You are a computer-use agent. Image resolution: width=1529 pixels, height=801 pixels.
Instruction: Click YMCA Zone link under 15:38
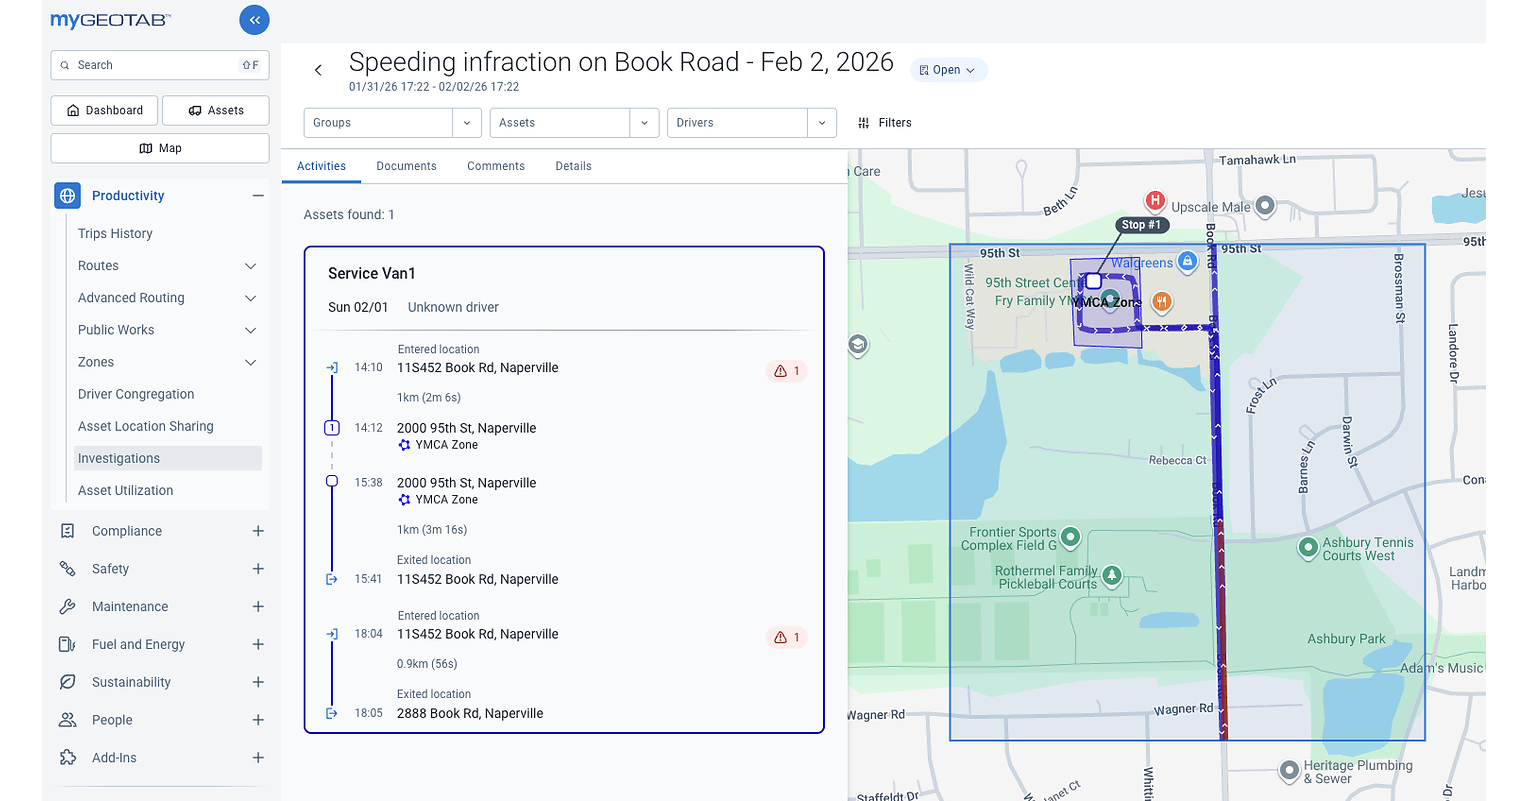pos(446,500)
